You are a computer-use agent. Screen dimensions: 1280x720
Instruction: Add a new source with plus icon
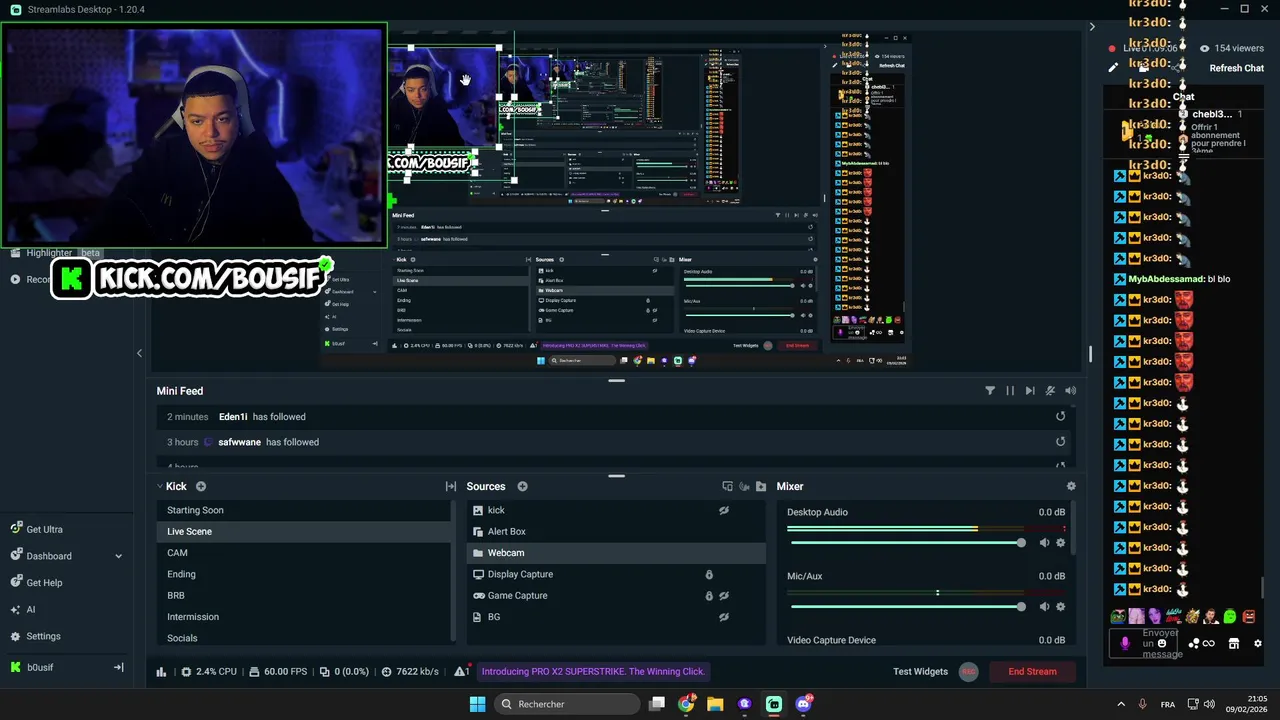[522, 486]
